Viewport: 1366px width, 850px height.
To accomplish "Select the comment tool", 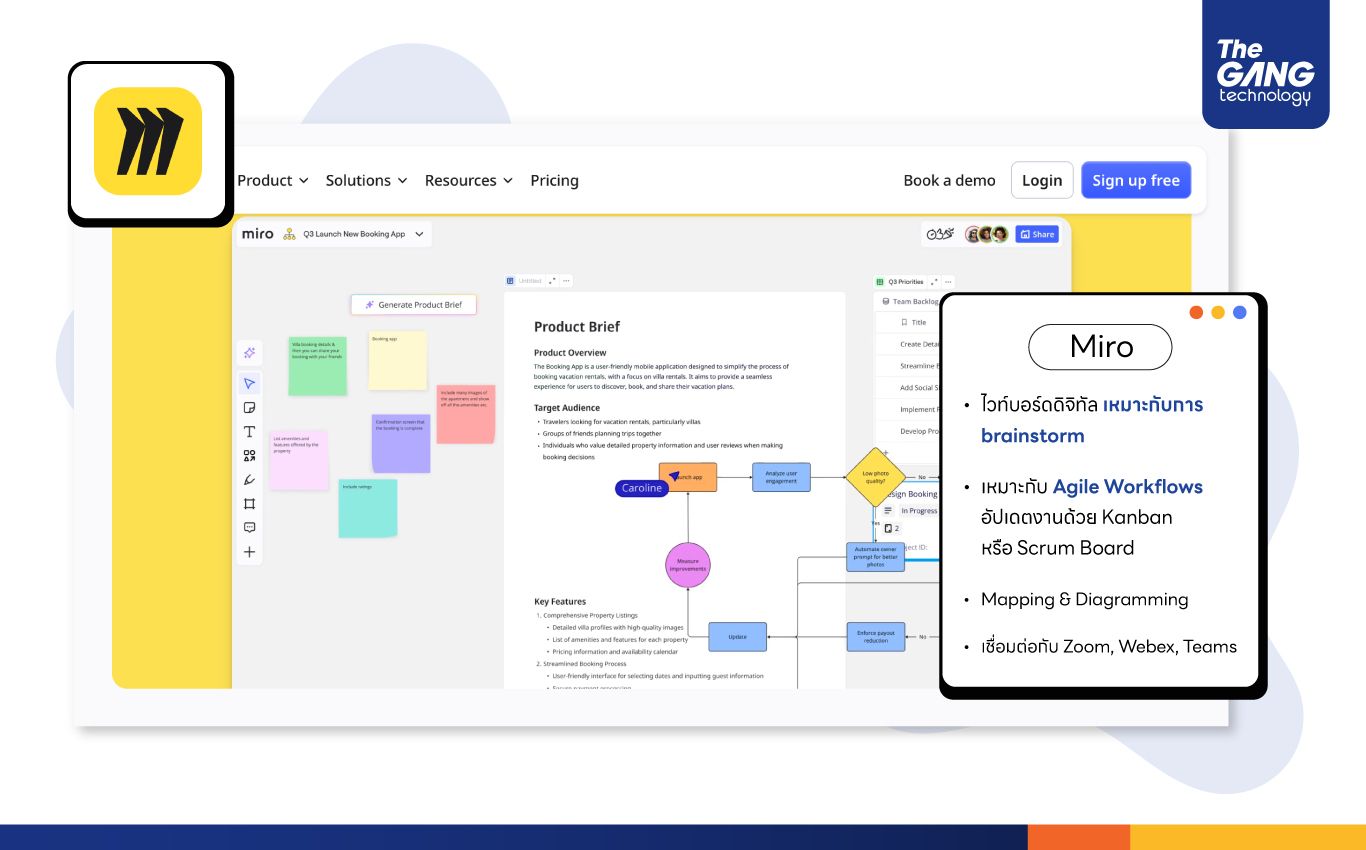I will click(249, 527).
